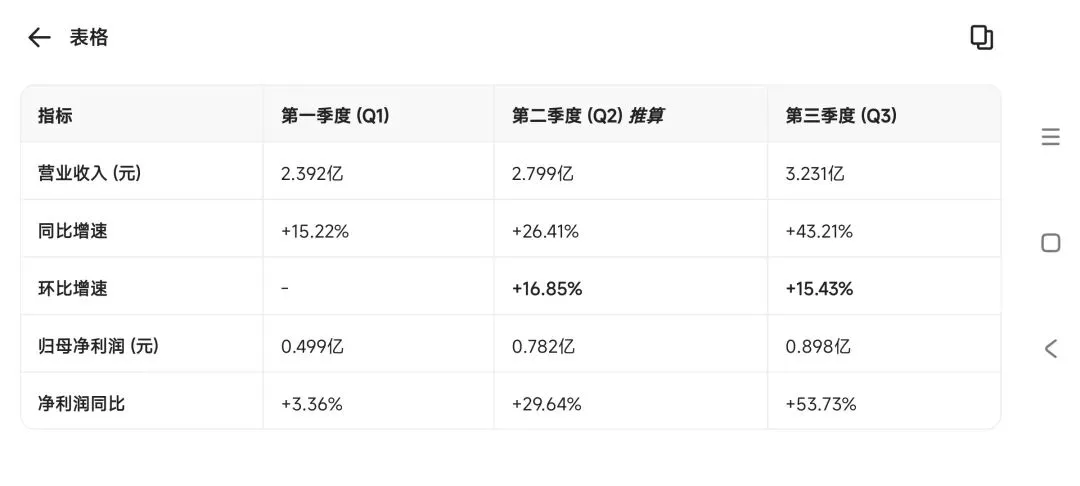The height and width of the screenshot is (486, 1080).
Task: Go back using the left arrow icon
Action: coord(39,37)
